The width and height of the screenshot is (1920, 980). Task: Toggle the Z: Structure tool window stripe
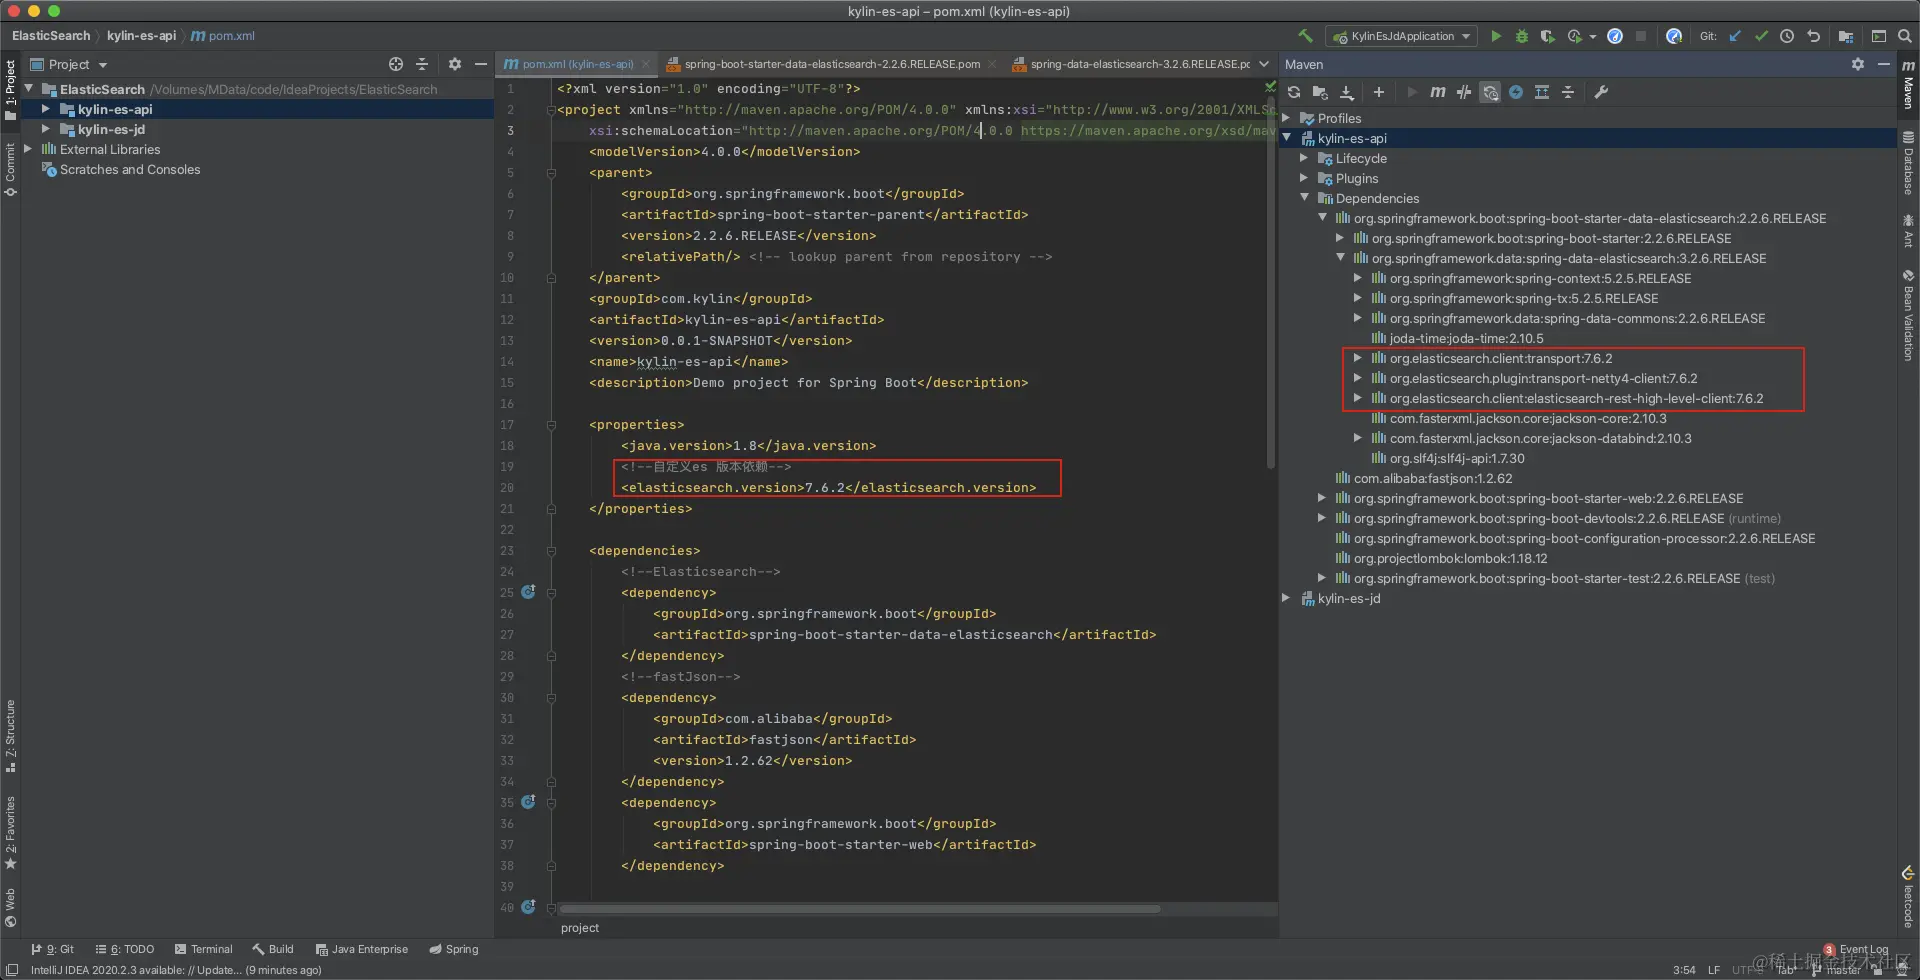(11, 736)
